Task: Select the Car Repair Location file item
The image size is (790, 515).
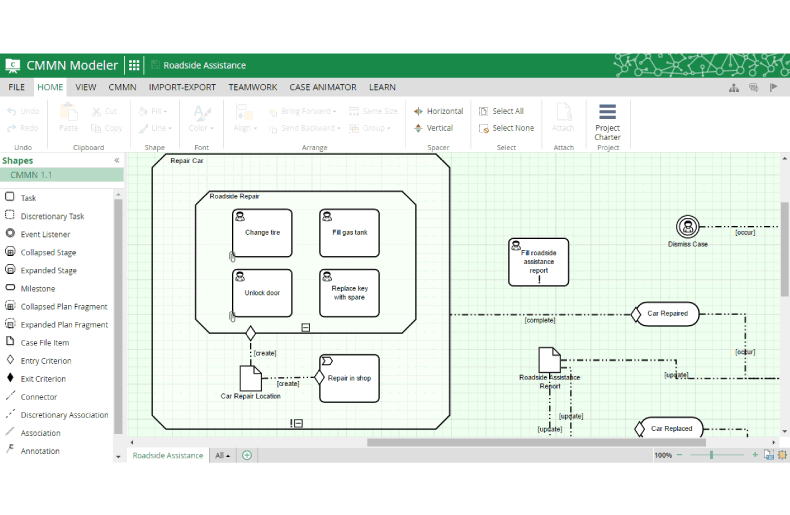Action: (x=250, y=378)
